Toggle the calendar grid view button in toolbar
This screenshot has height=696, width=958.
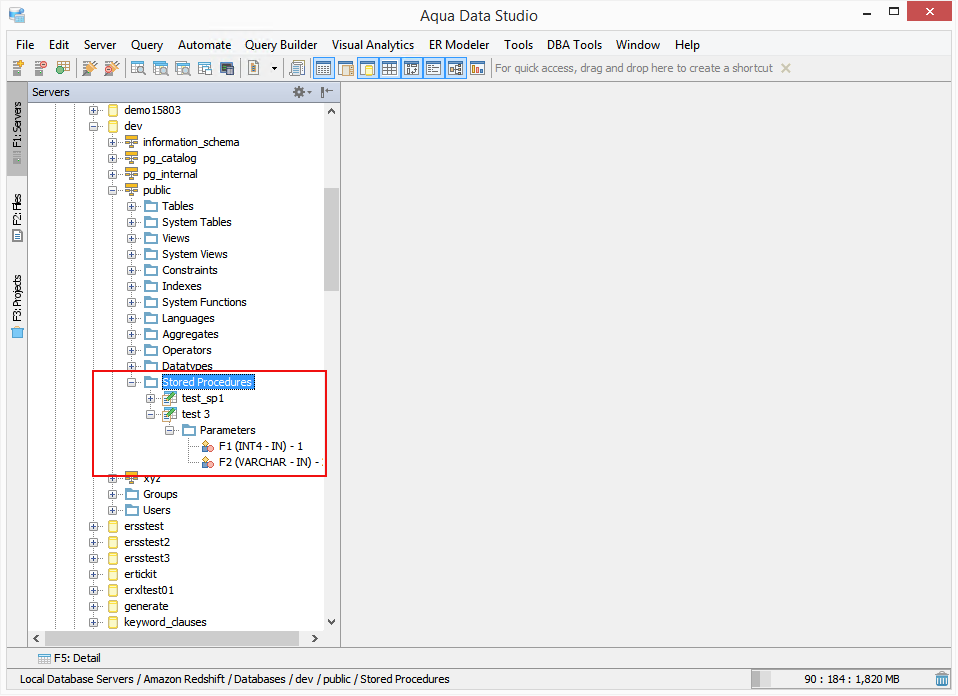click(x=324, y=68)
